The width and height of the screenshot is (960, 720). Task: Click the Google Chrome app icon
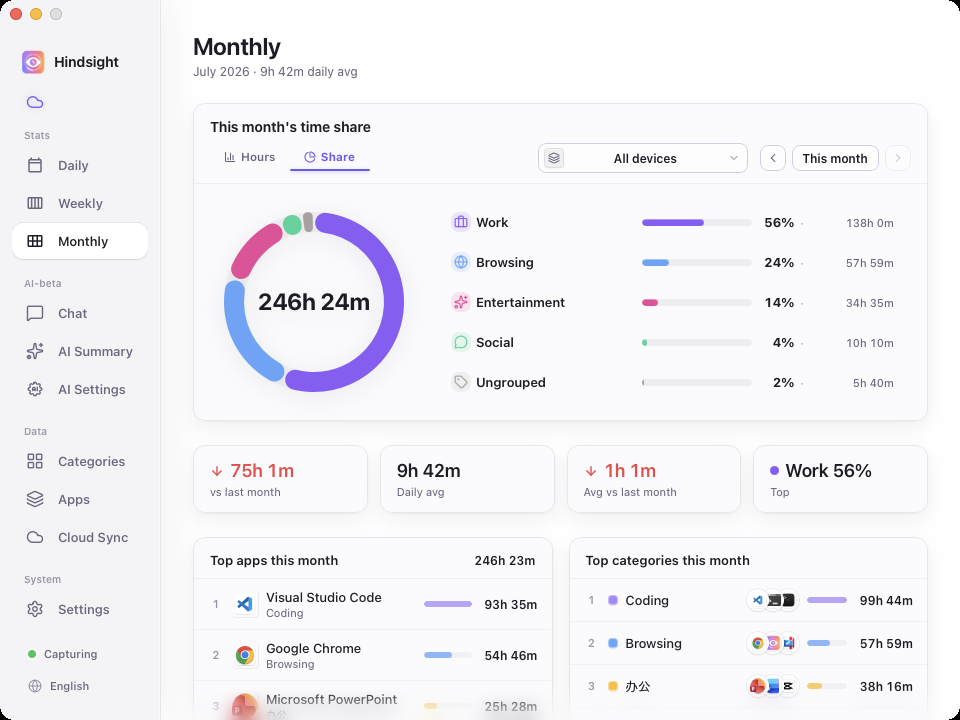245,655
